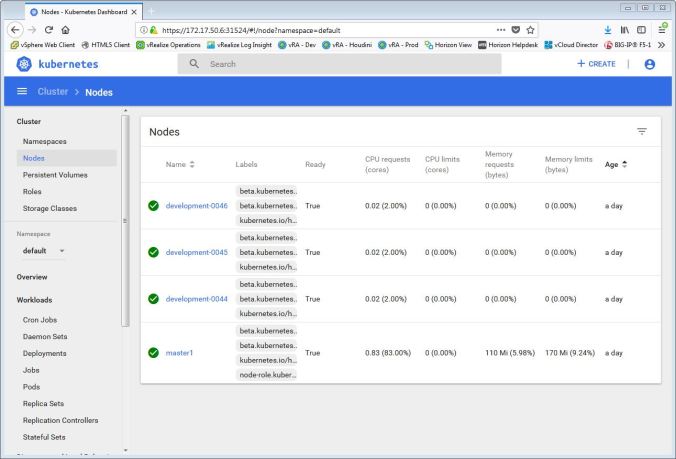Click the user account icon
Viewport: 676px width, 459px height.
pos(650,64)
